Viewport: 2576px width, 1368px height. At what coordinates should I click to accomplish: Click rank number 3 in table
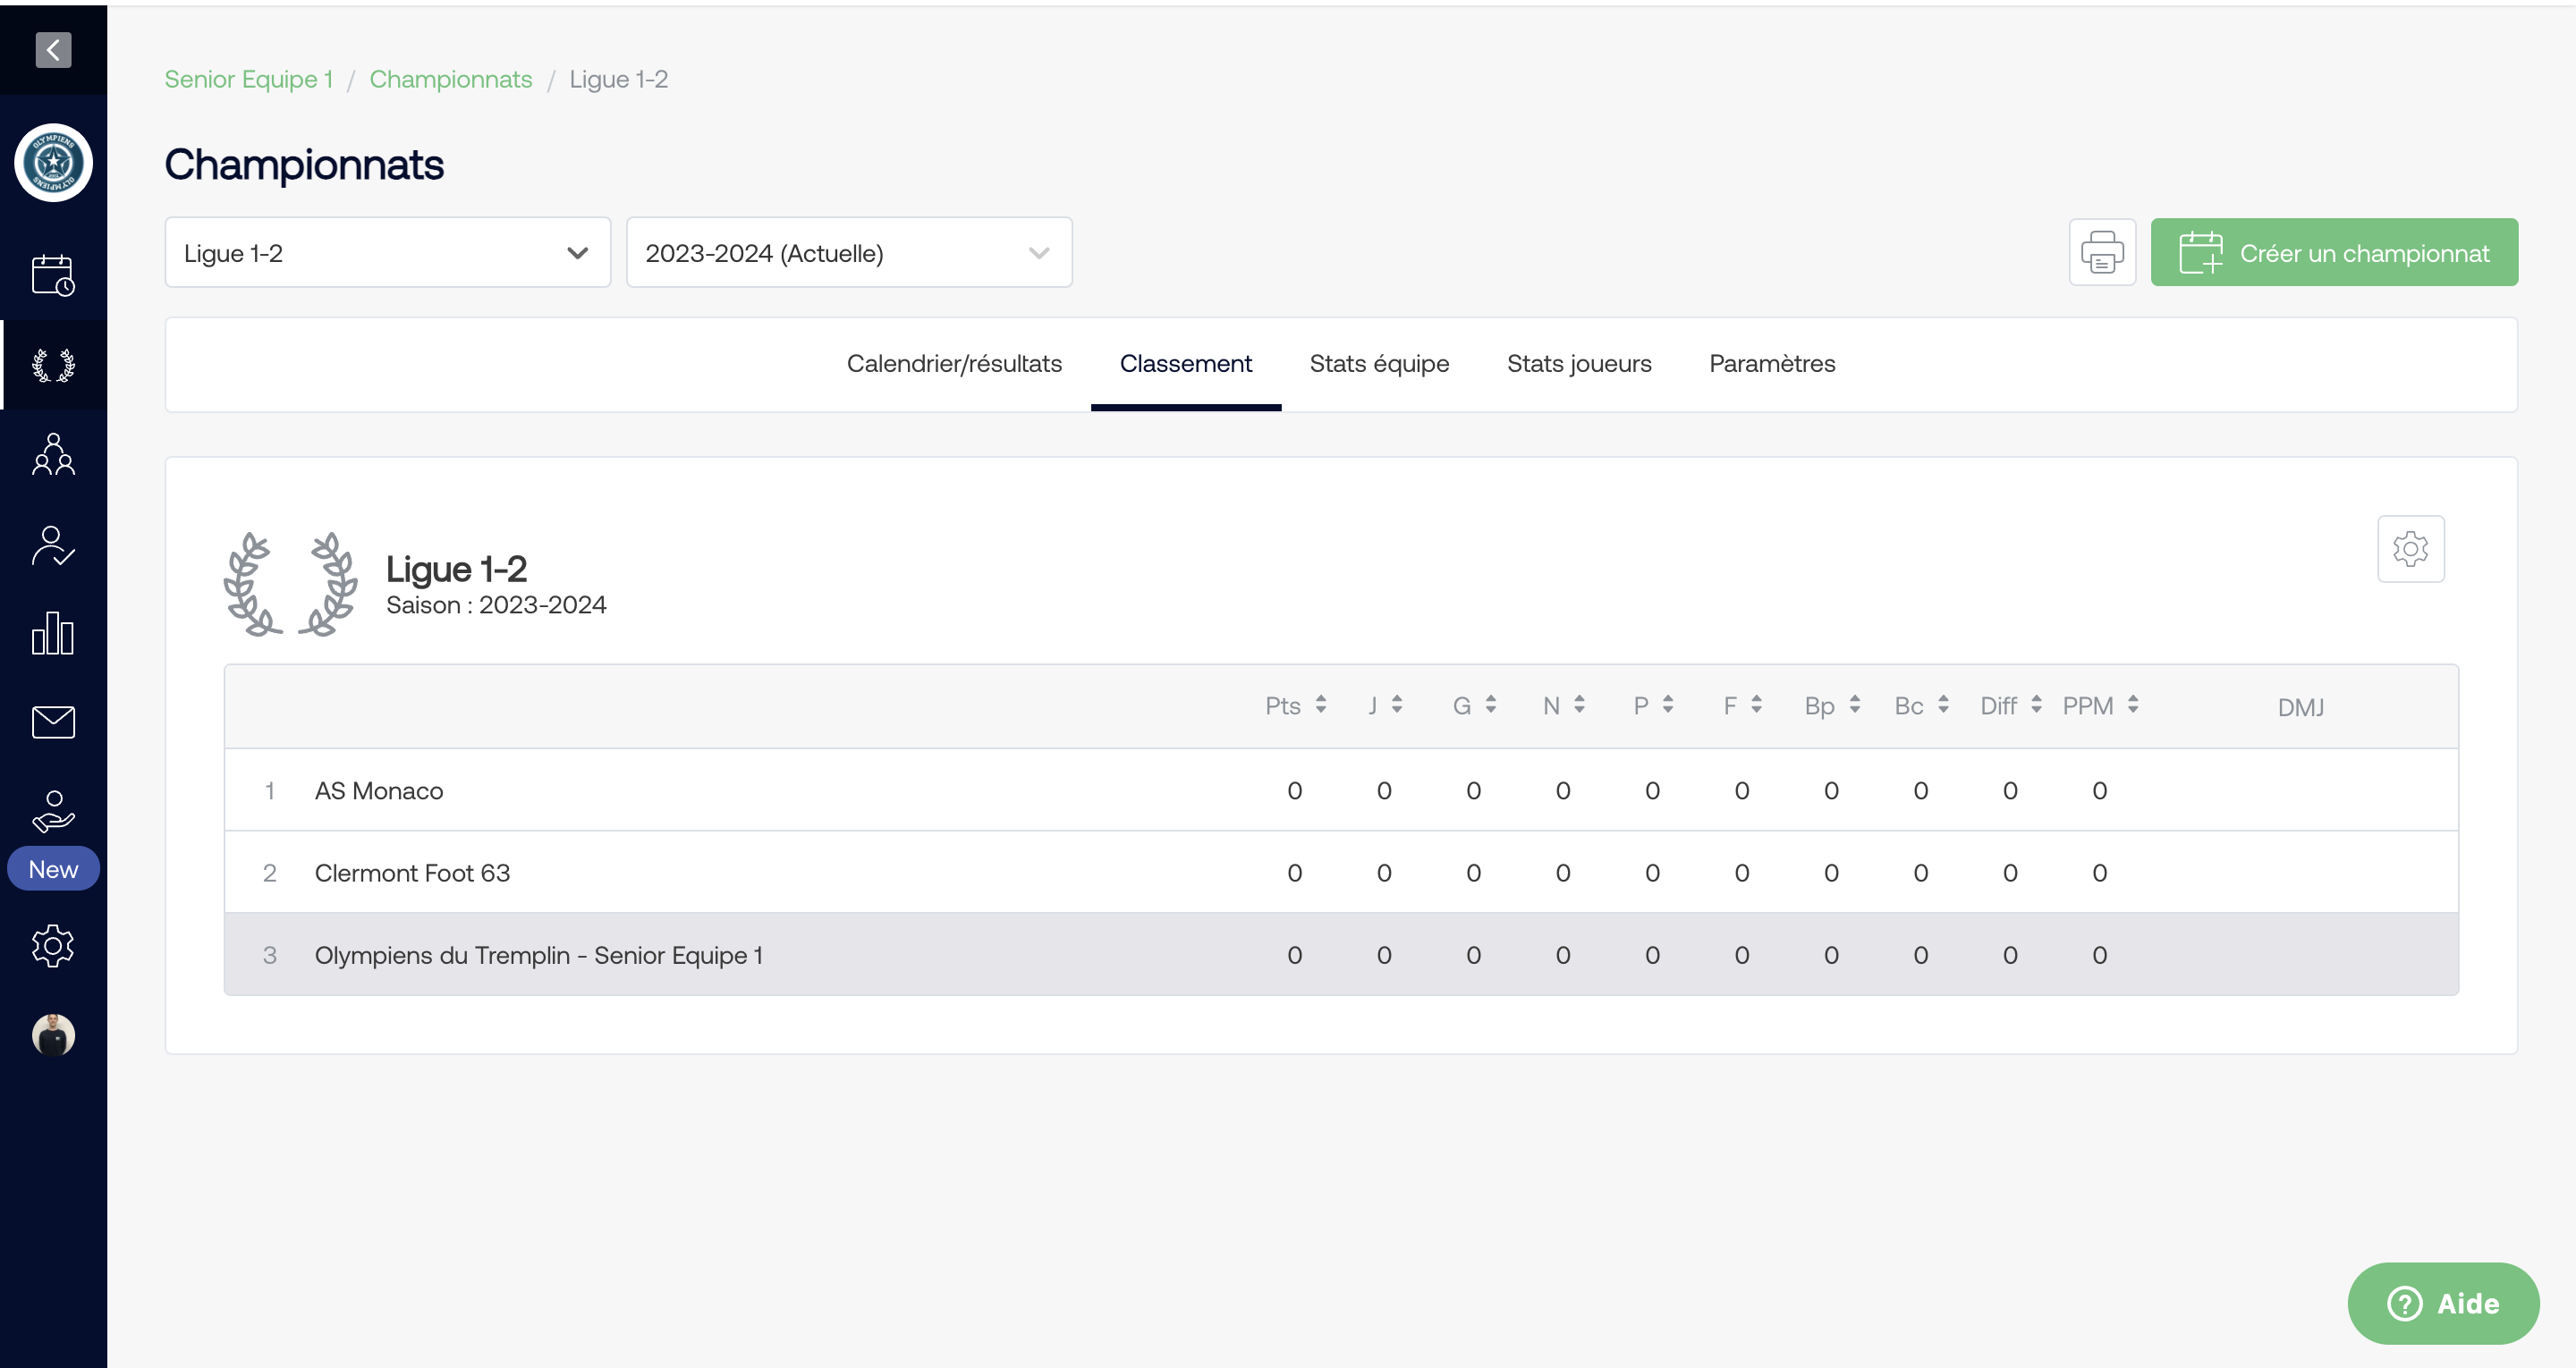270,954
